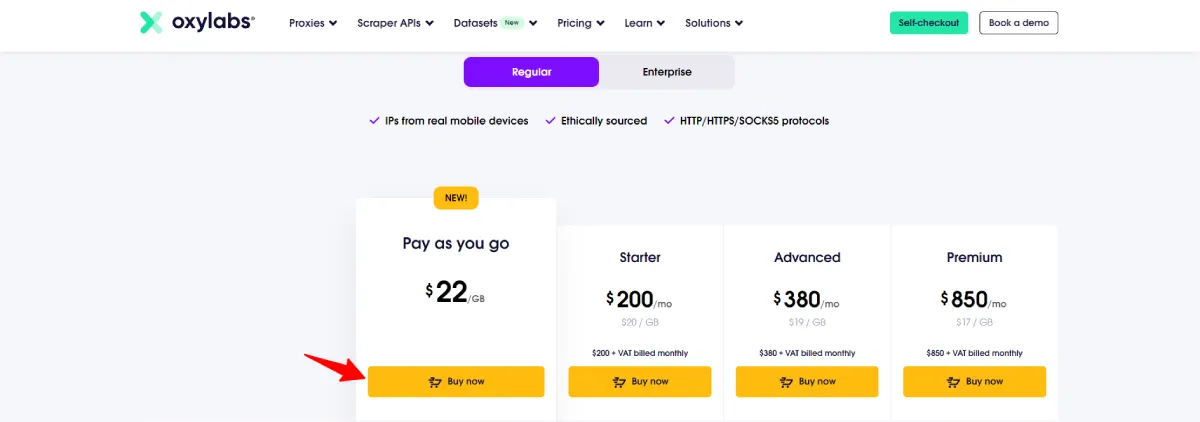
Task: Click checkmark beside HTTP/HTTPS/SOCKS5 protocols
Action: pos(669,121)
